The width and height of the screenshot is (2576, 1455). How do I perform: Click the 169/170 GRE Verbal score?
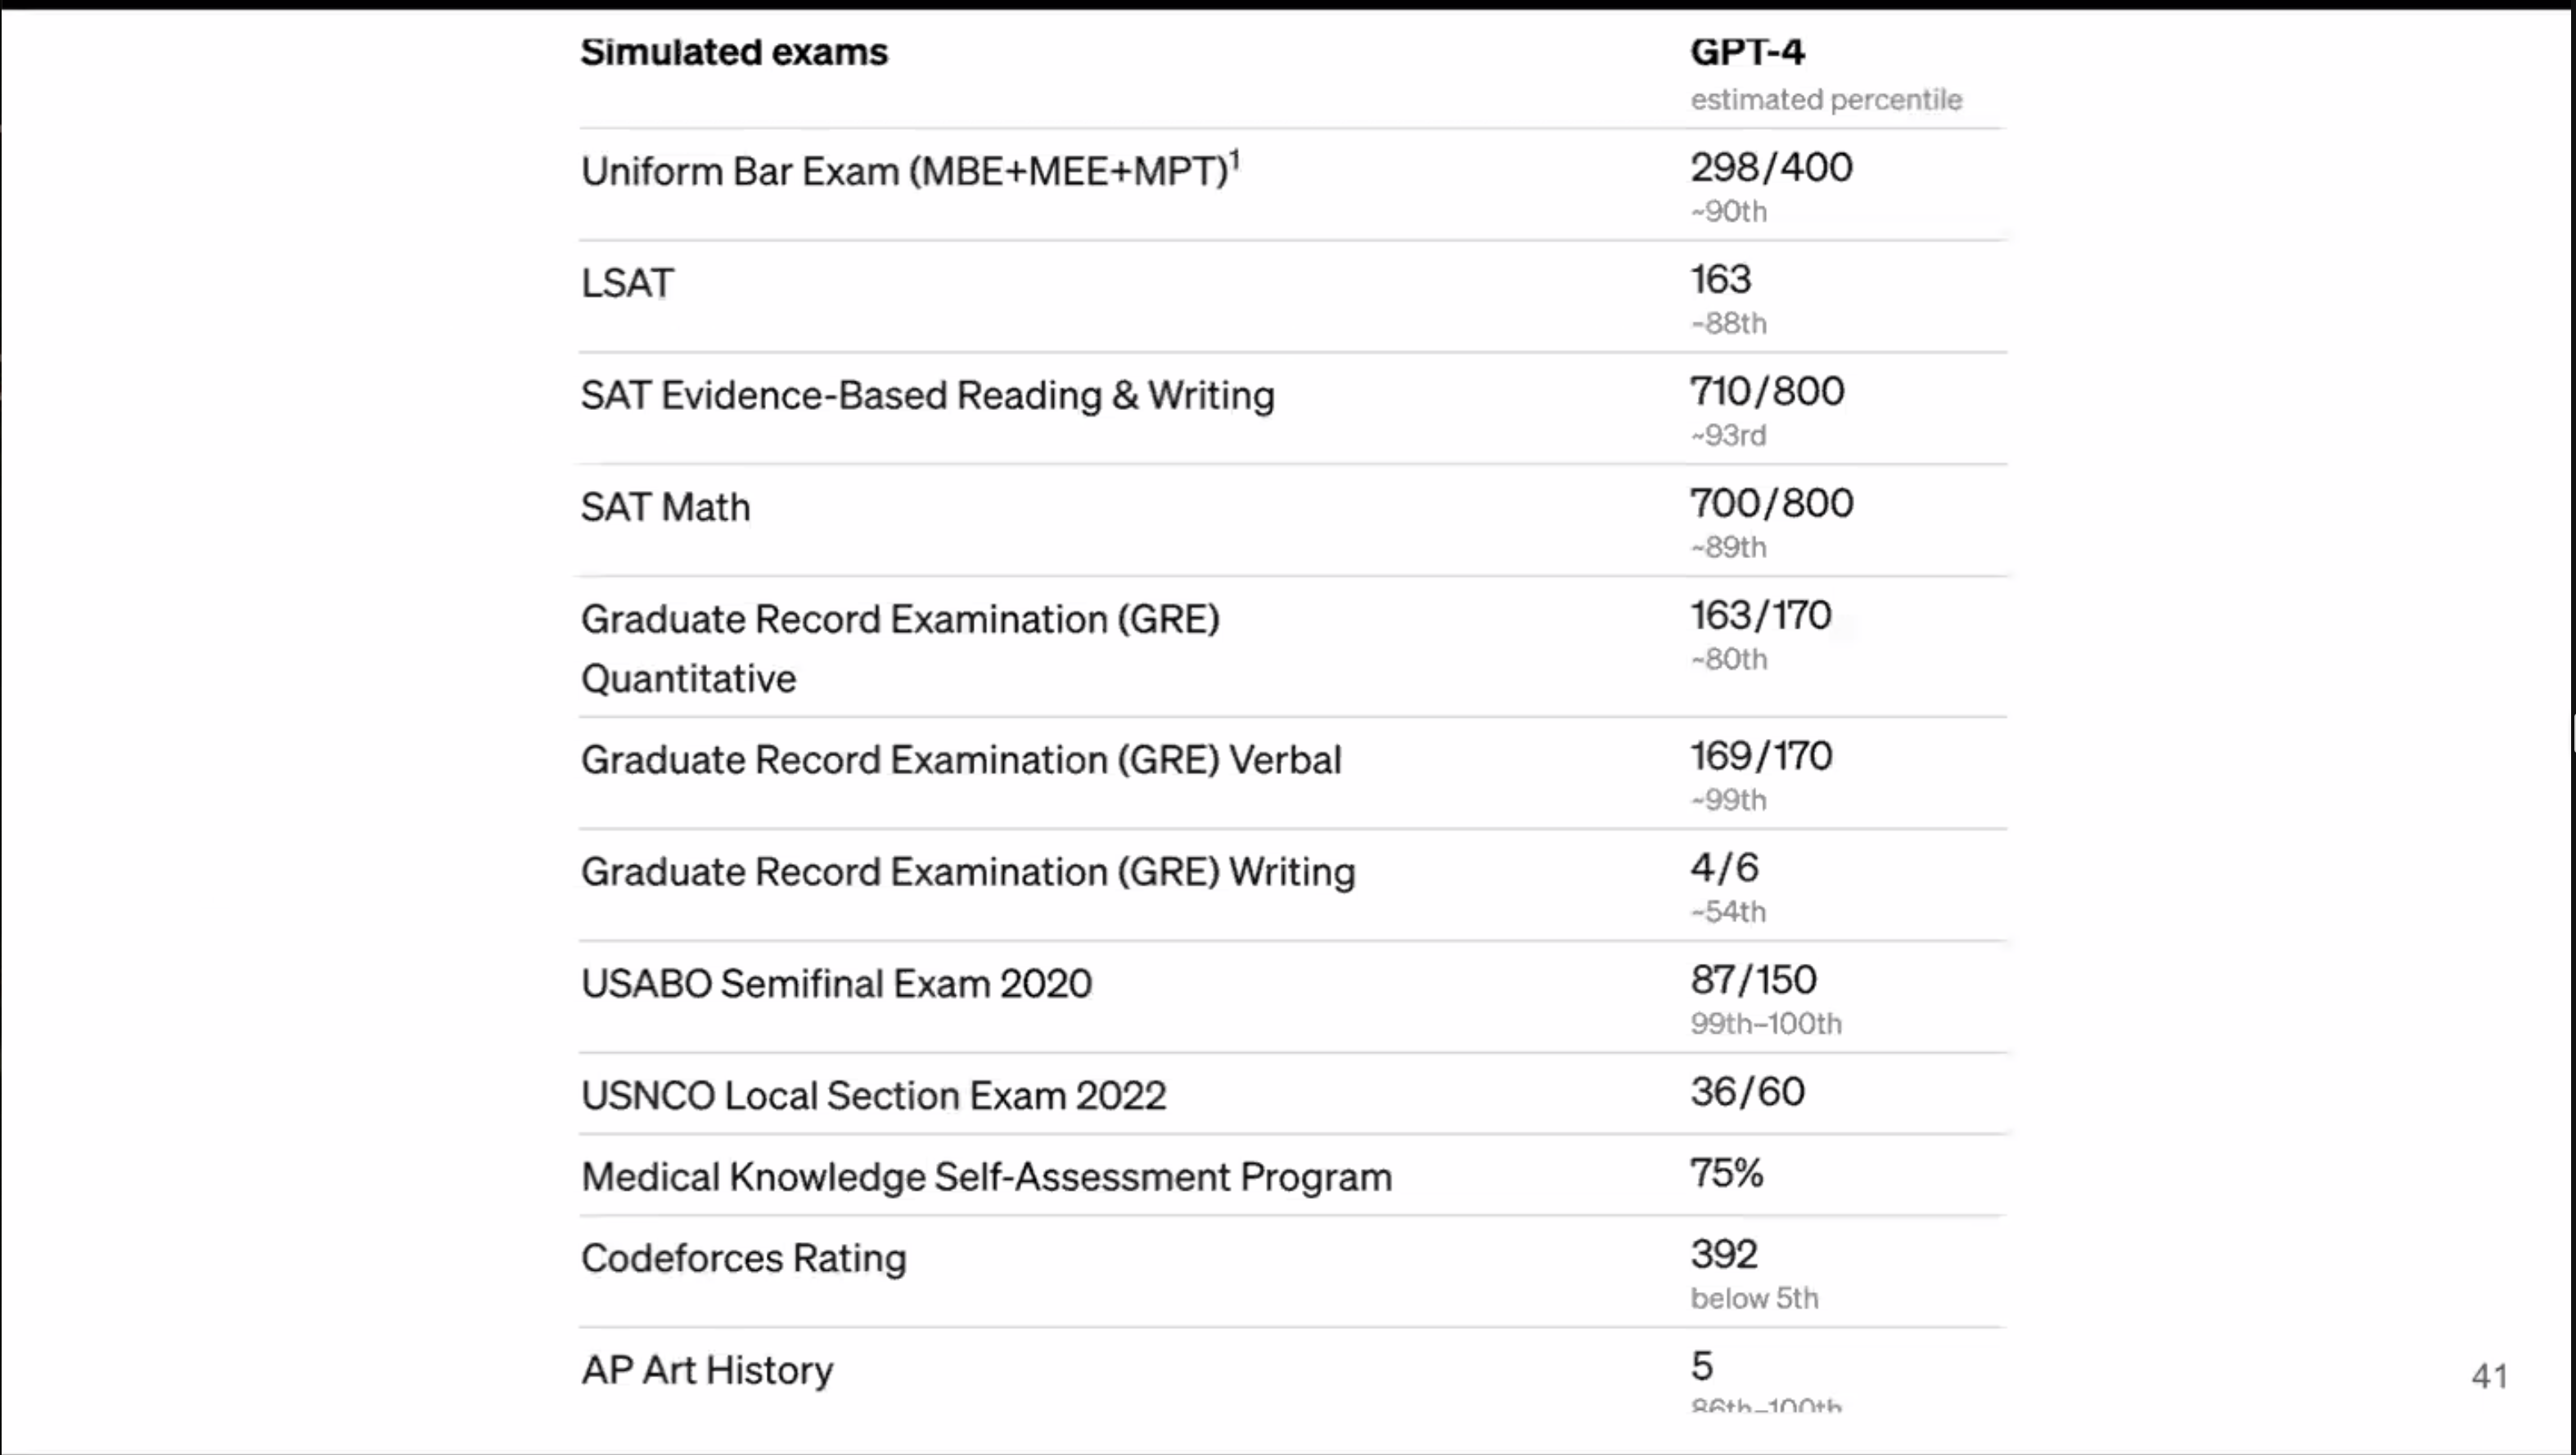point(1761,756)
